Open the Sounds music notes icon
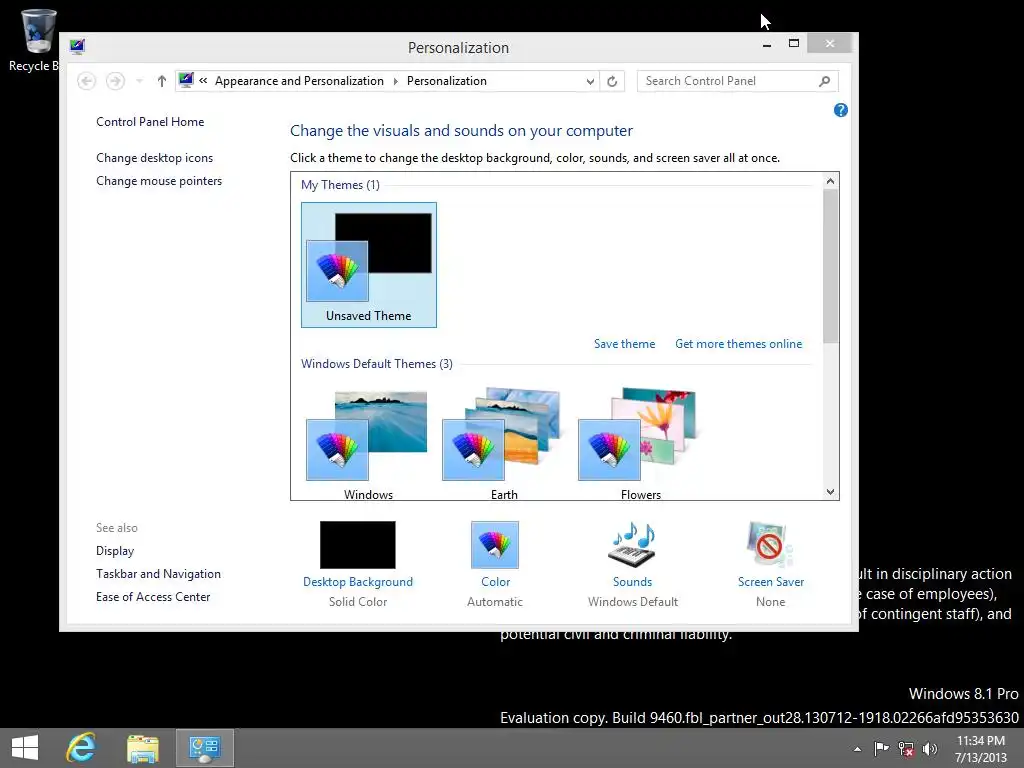Screen dimensions: 1024x768 pyautogui.click(x=632, y=545)
